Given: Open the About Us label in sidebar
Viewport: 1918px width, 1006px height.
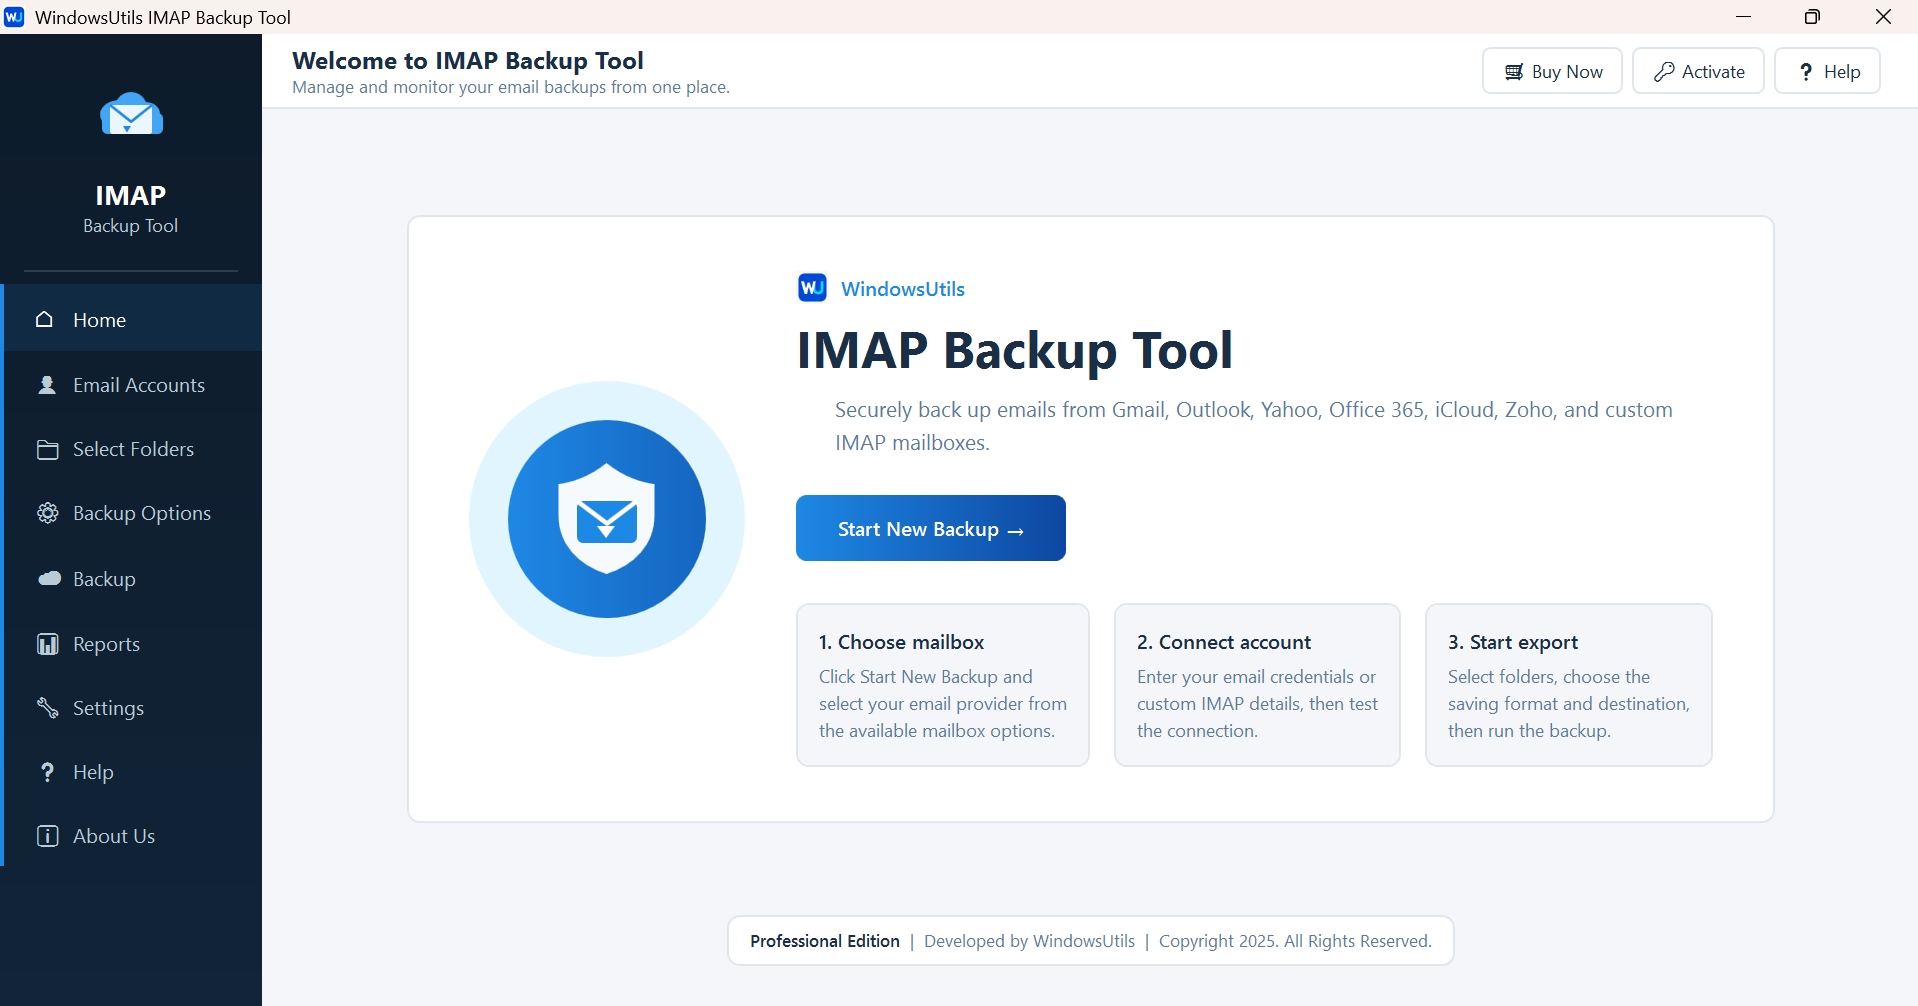Looking at the screenshot, I should [x=114, y=836].
